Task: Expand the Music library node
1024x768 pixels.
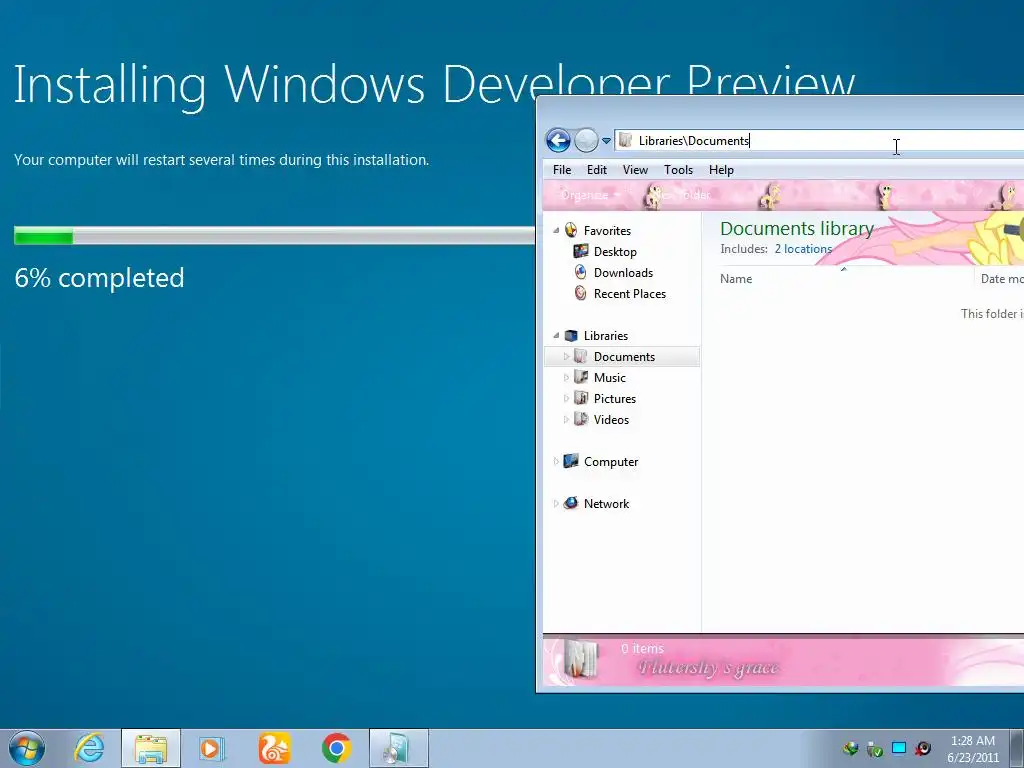Action: pyautogui.click(x=566, y=377)
